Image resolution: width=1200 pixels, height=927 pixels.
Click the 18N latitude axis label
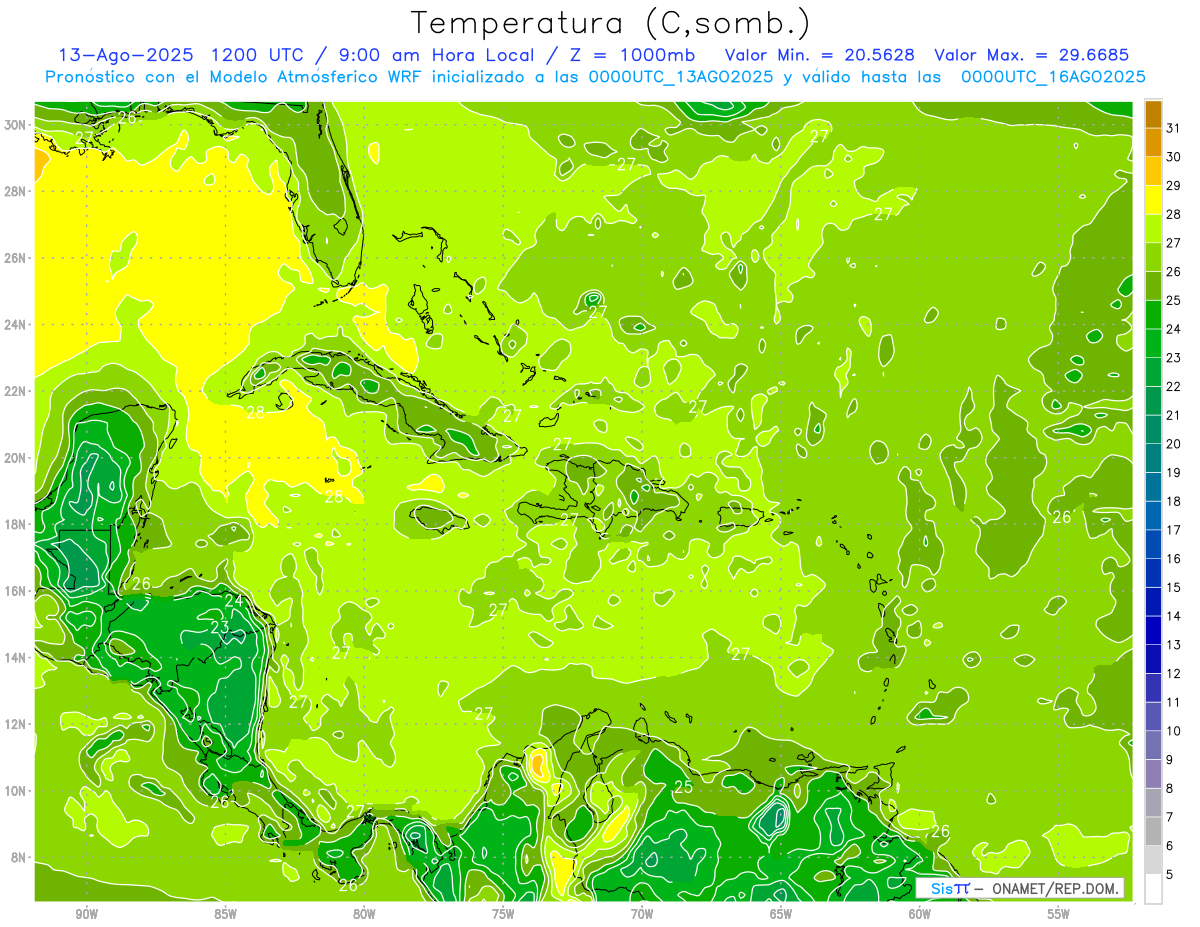[15, 524]
